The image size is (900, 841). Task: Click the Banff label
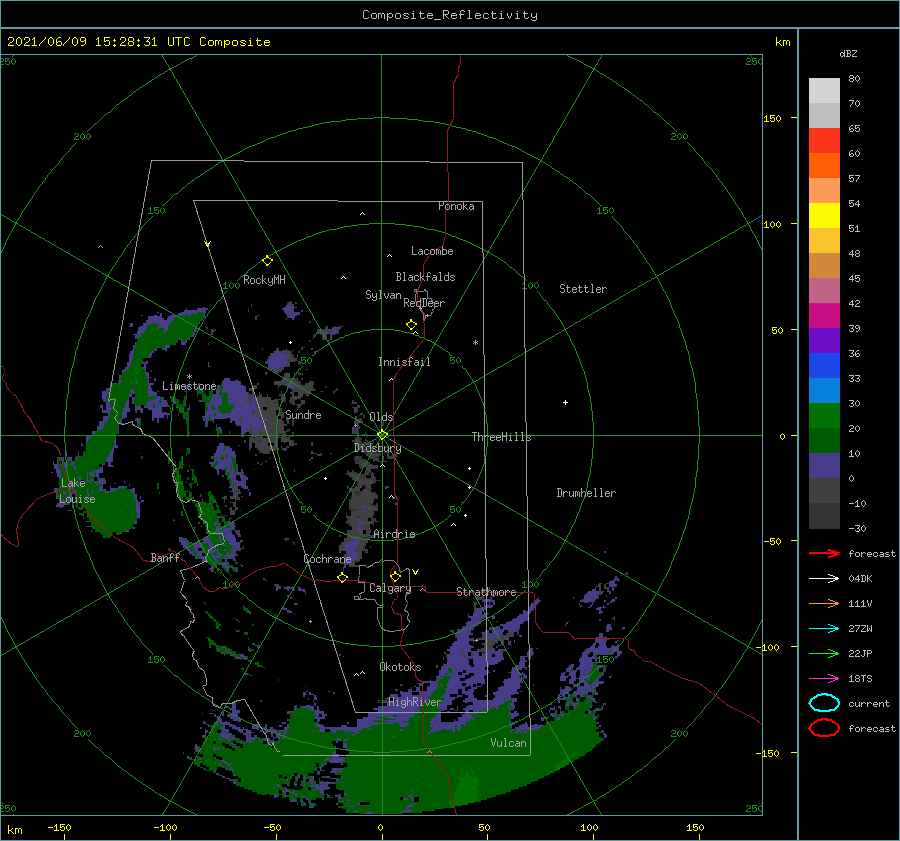point(165,557)
